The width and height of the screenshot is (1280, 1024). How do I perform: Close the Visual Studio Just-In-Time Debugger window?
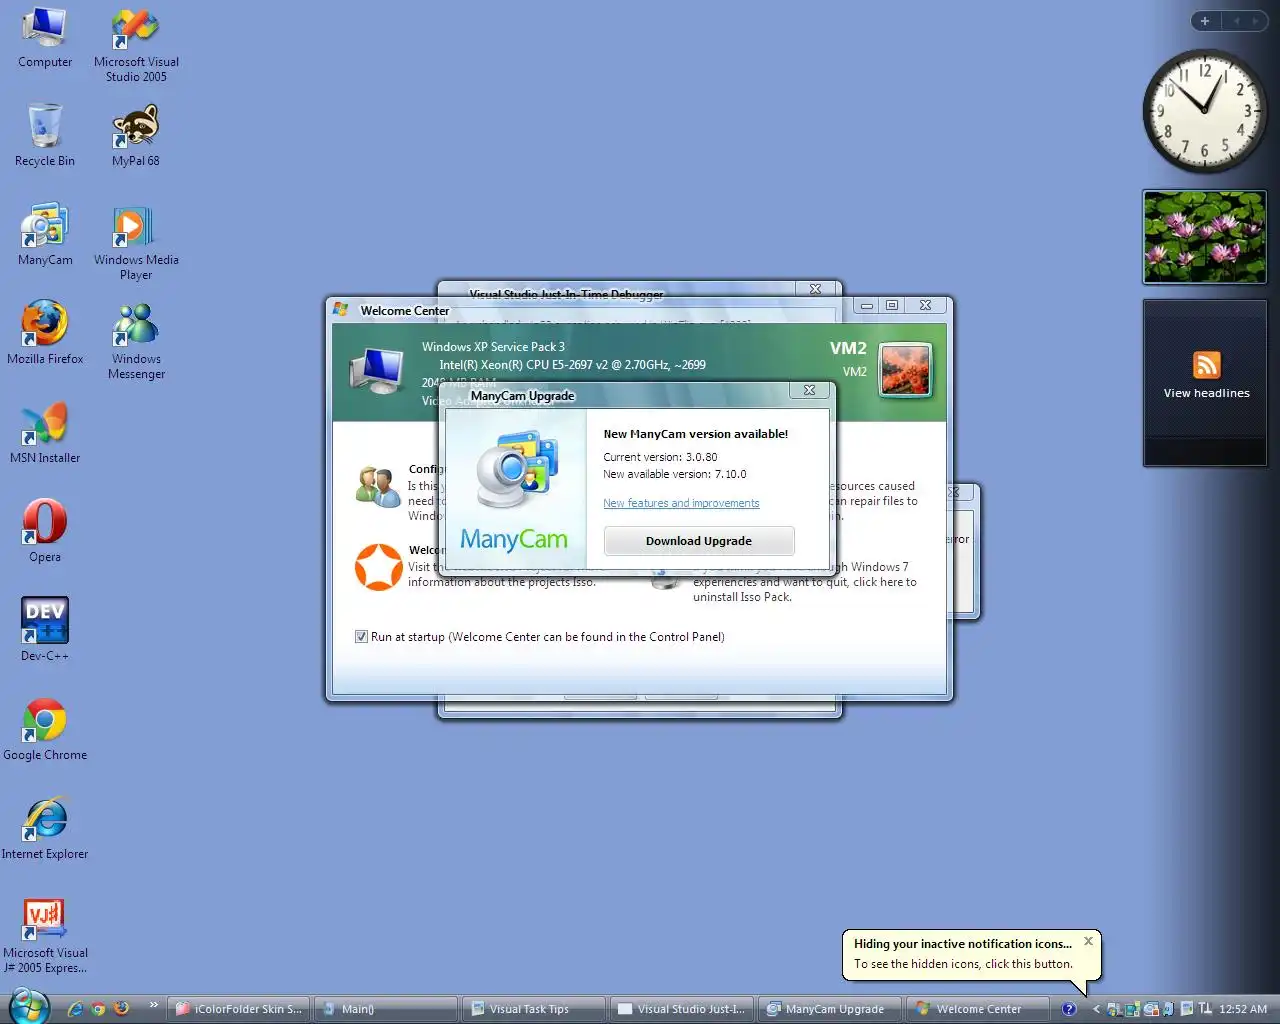click(x=816, y=289)
